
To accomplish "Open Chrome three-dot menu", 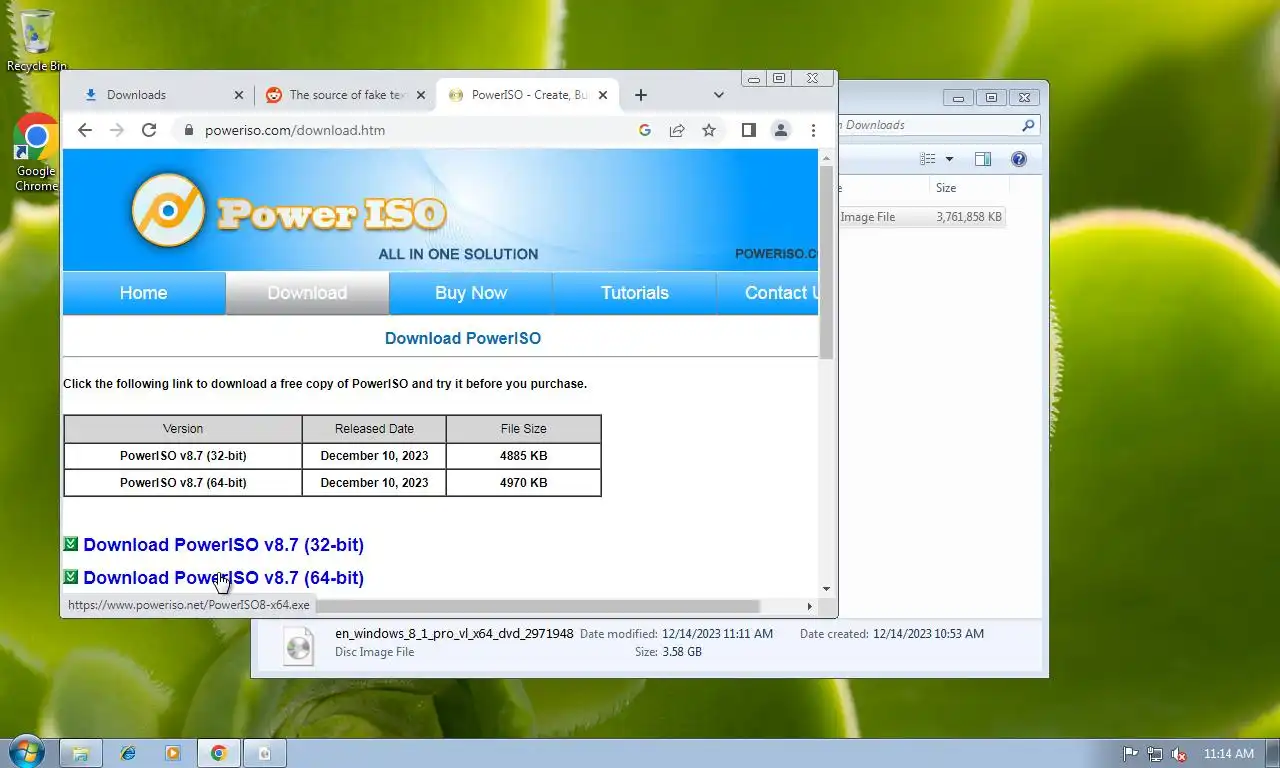I will click(813, 130).
